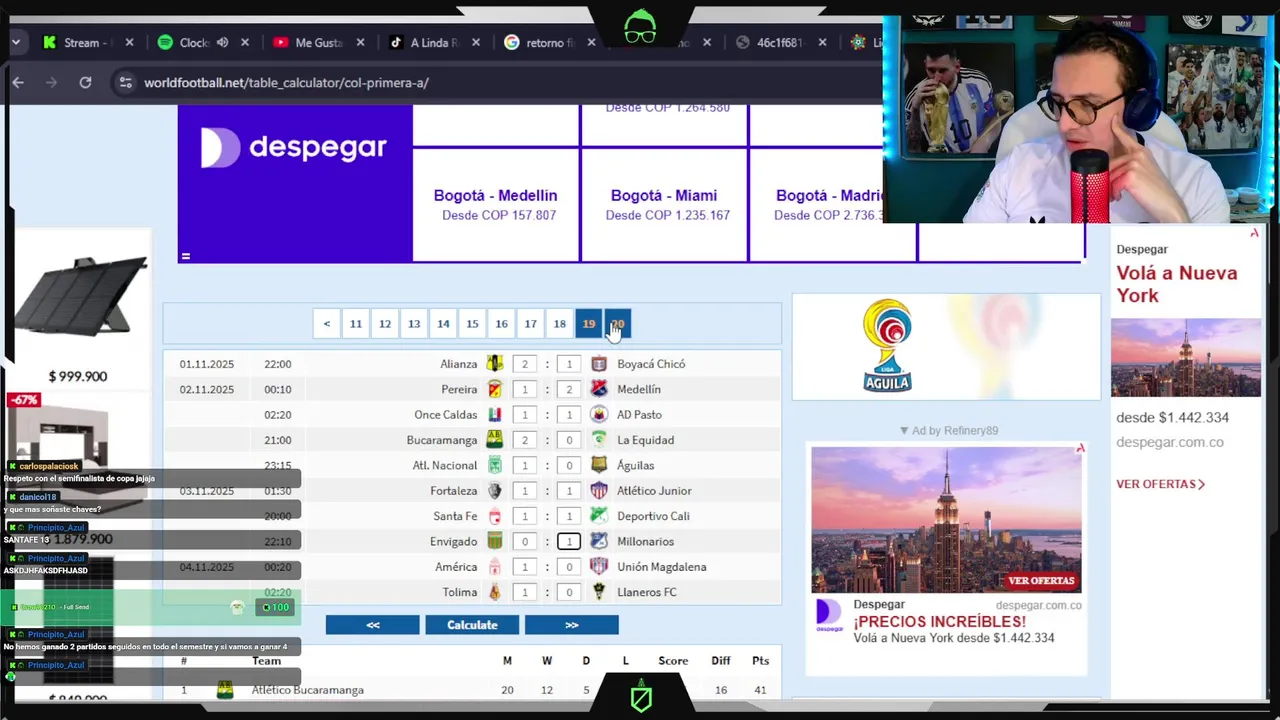The image size is (1280, 720).
Task: Click Atlético Bucaramanga crest in standings table
Action: 225,690
